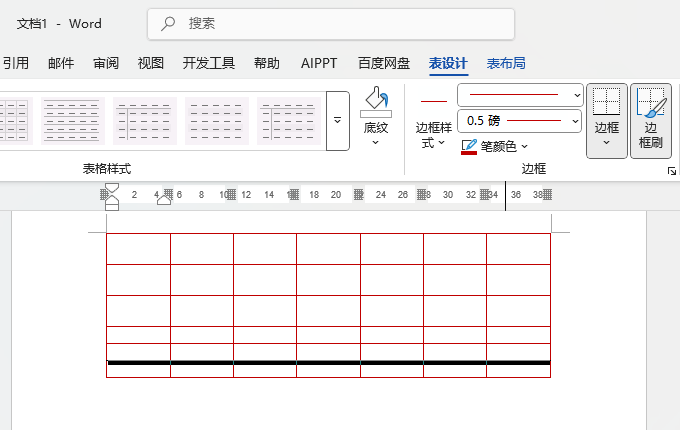The width and height of the screenshot is (680, 430).
Task: Open the 边框样式 border styles button
Action: point(434,123)
